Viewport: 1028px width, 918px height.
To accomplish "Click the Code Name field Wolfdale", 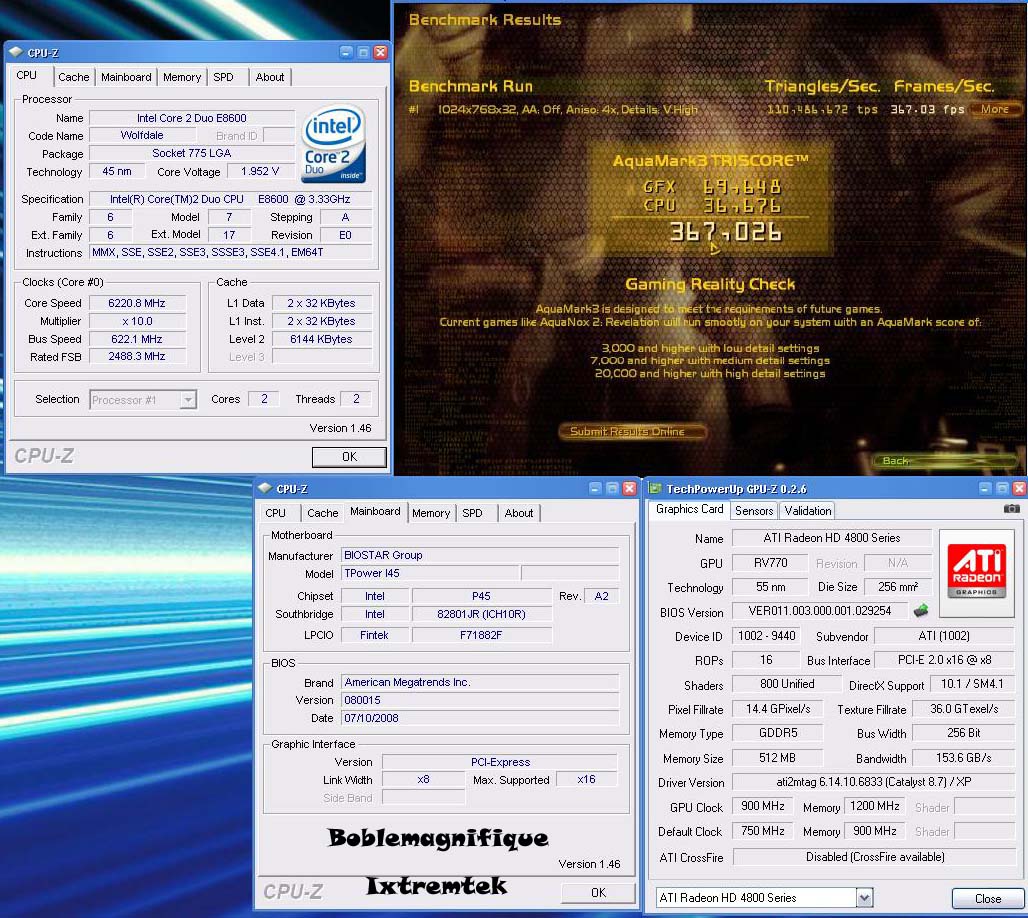I will pyautogui.click(x=142, y=135).
